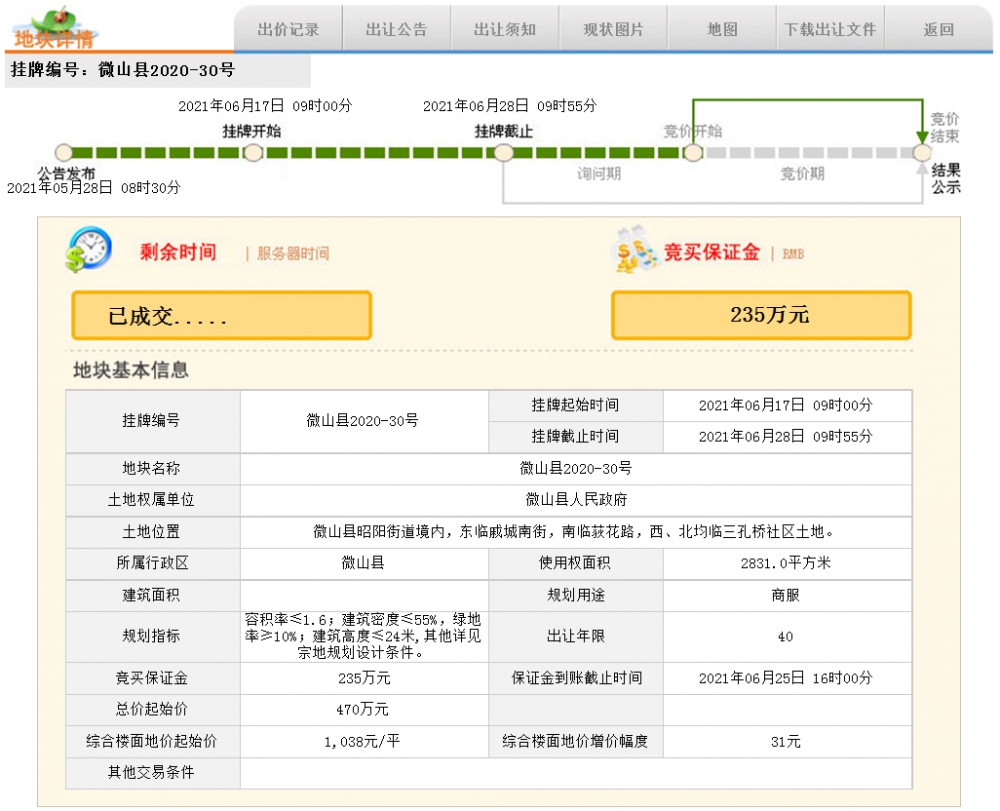Viewport: 1000px width, 811px height.
Task: Click the 挂牌截止时间 date value in table
Action: [x=786, y=436]
